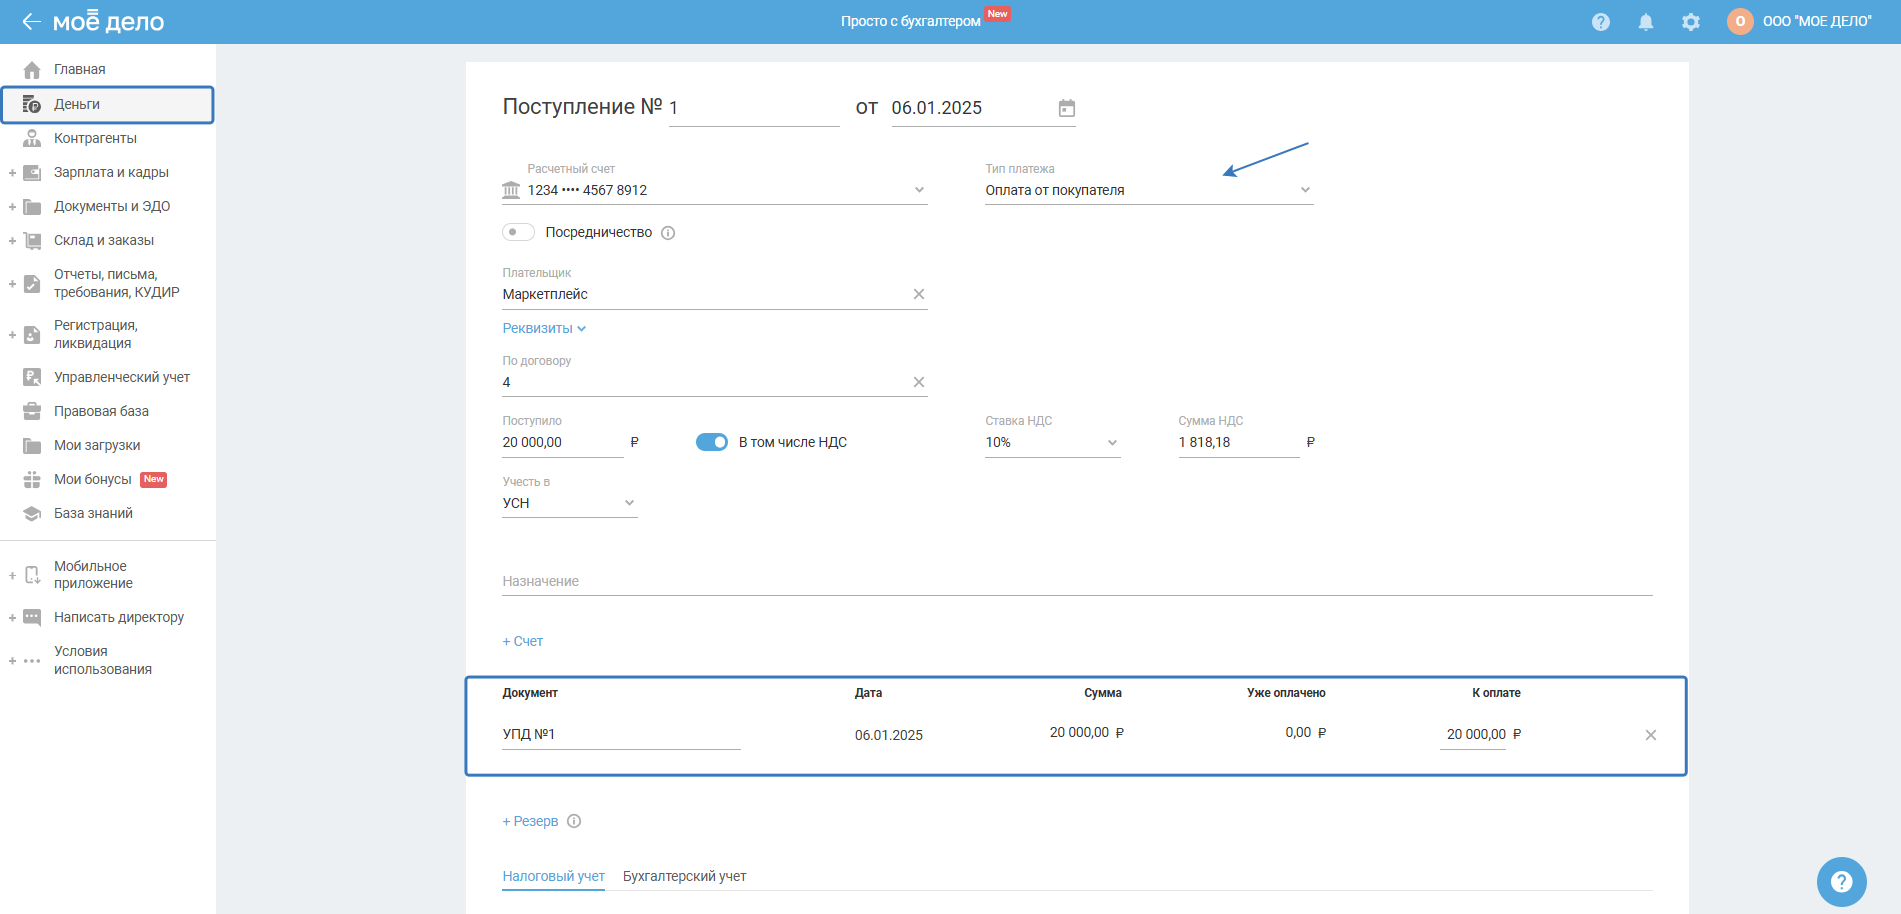Open settings gear in header
This screenshot has height=914, width=1901.
coord(1691,22)
